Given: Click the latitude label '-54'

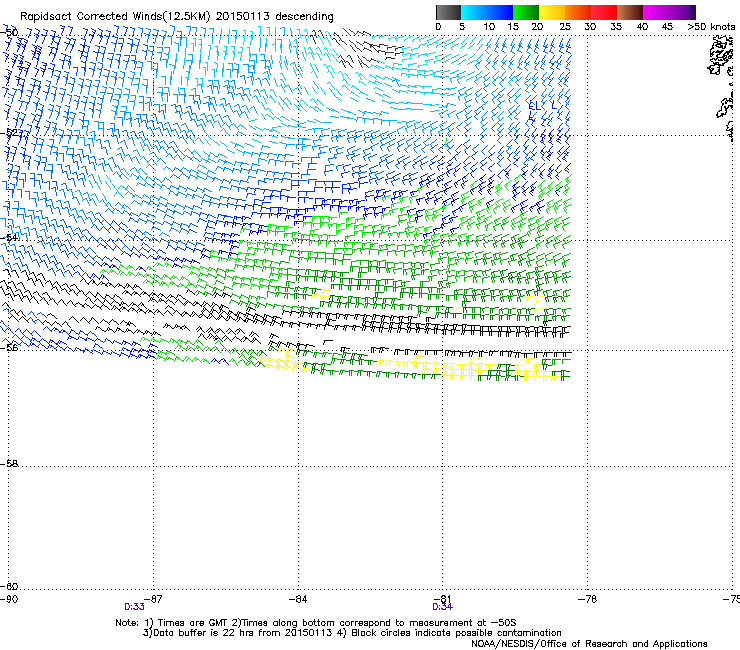Looking at the screenshot, I should [x=9, y=237].
